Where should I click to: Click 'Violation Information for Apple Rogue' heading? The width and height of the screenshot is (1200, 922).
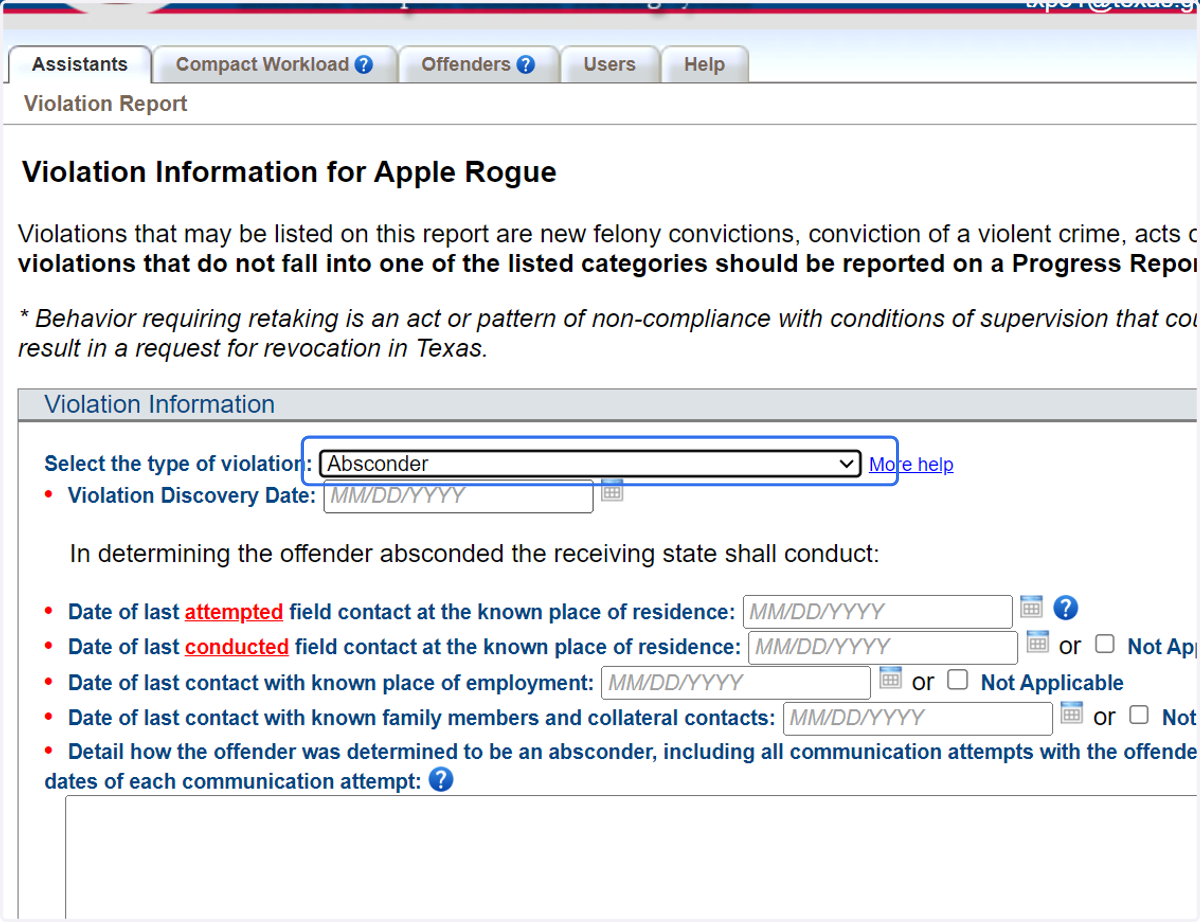tap(289, 172)
